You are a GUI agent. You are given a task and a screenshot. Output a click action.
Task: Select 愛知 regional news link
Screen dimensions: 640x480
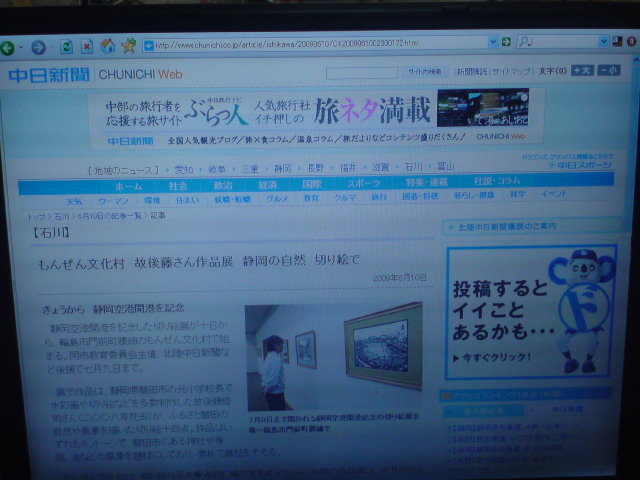click(x=183, y=169)
